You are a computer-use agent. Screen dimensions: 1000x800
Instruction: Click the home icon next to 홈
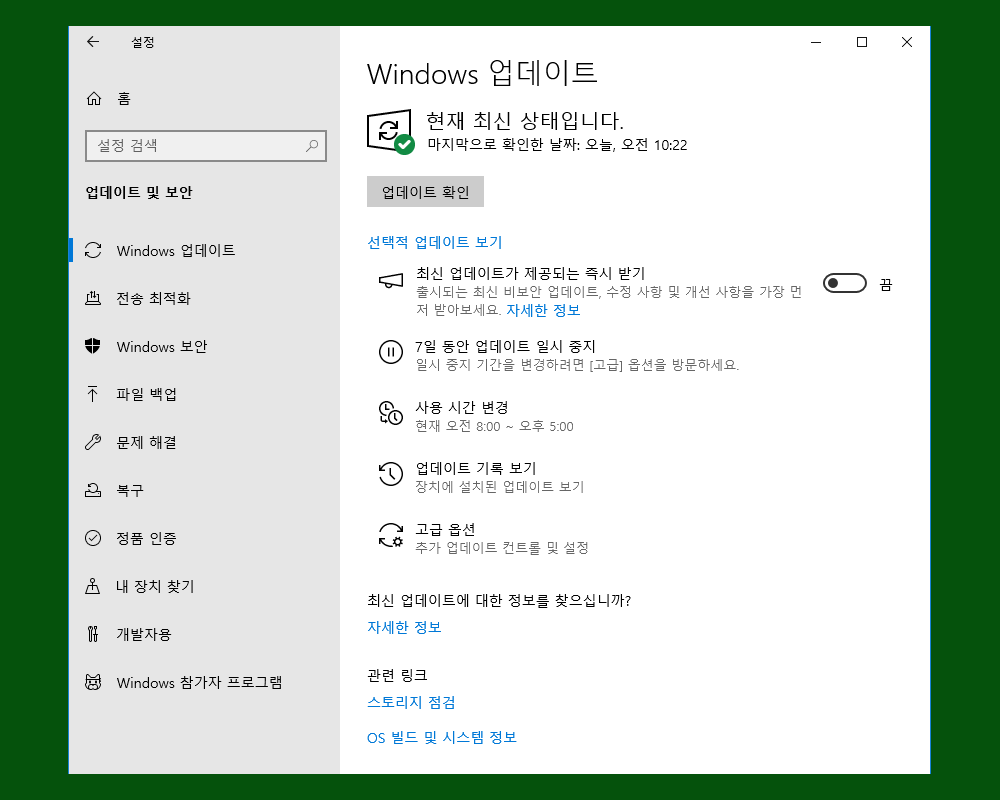tap(94, 98)
